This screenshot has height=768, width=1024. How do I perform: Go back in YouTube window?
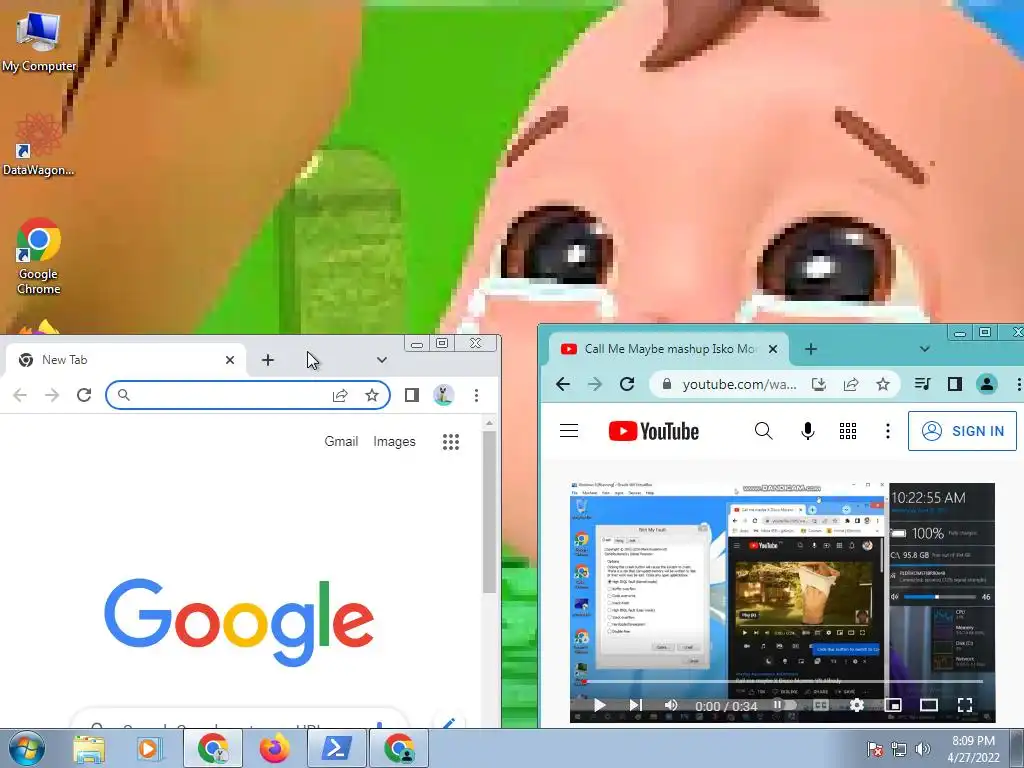tap(563, 384)
